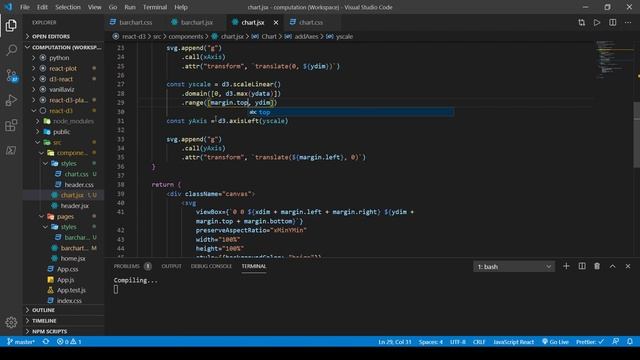Open the Terminal menu
Image resolution: width=640 pixels, height=360 pixels.
coord(155,7)
